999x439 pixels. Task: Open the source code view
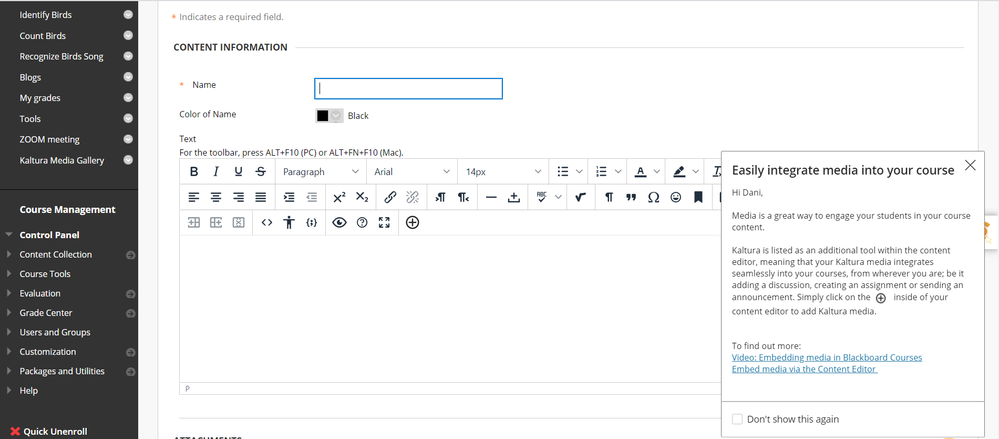pos(267,222)
